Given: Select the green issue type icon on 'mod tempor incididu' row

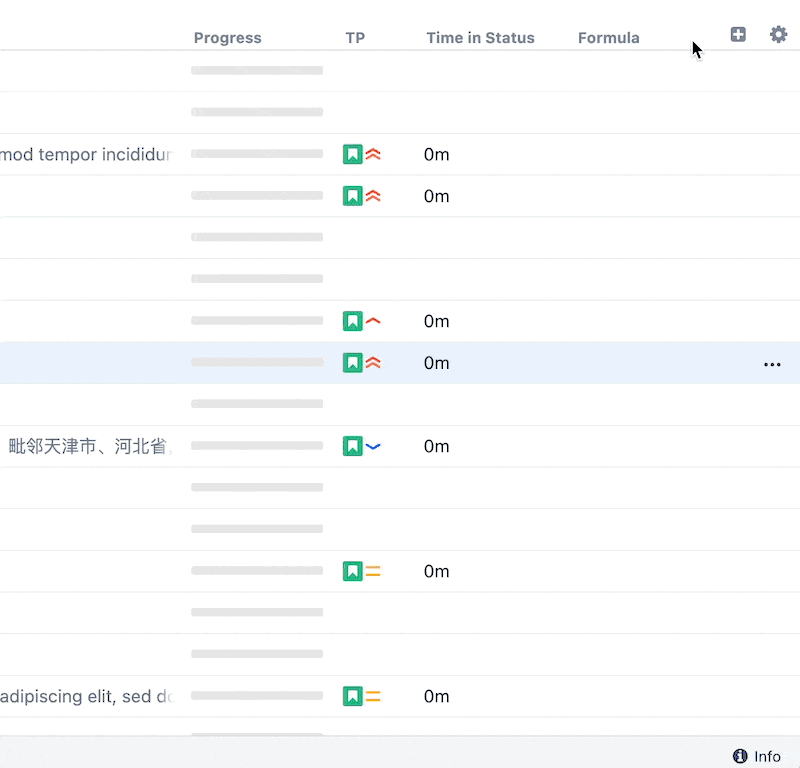Looking at the screenshot, I should pyautogui.click(x=352, y=154).
